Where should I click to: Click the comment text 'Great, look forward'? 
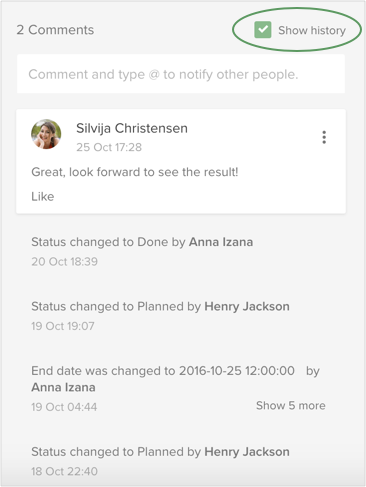click(135, 172)
